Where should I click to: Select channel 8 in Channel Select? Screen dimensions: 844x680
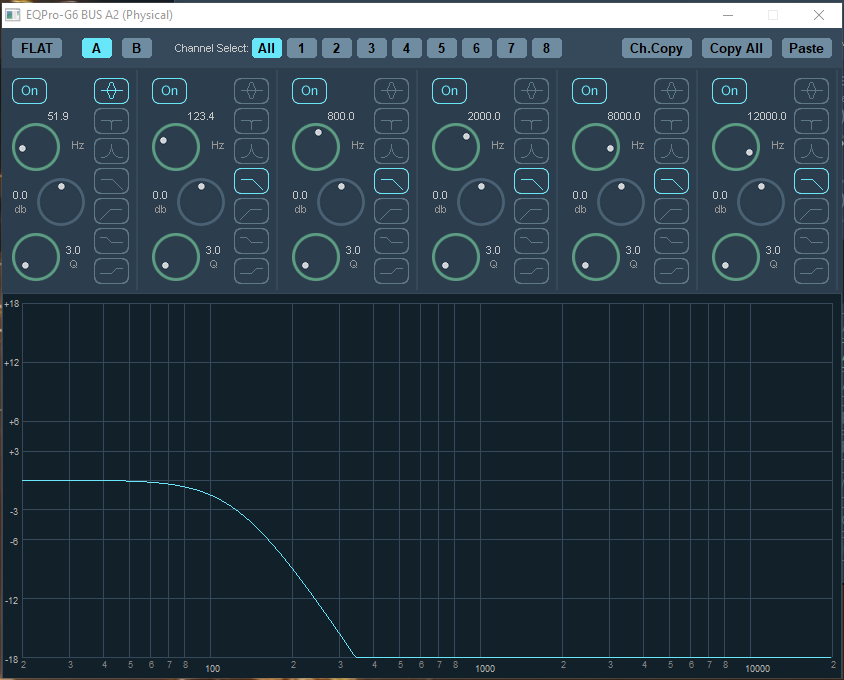point(546,48)
